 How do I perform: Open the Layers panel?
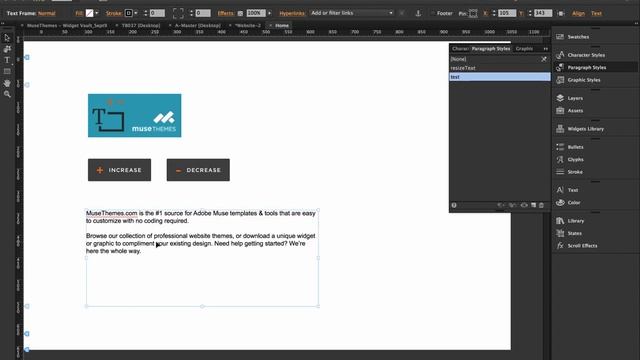pos(575,98)
